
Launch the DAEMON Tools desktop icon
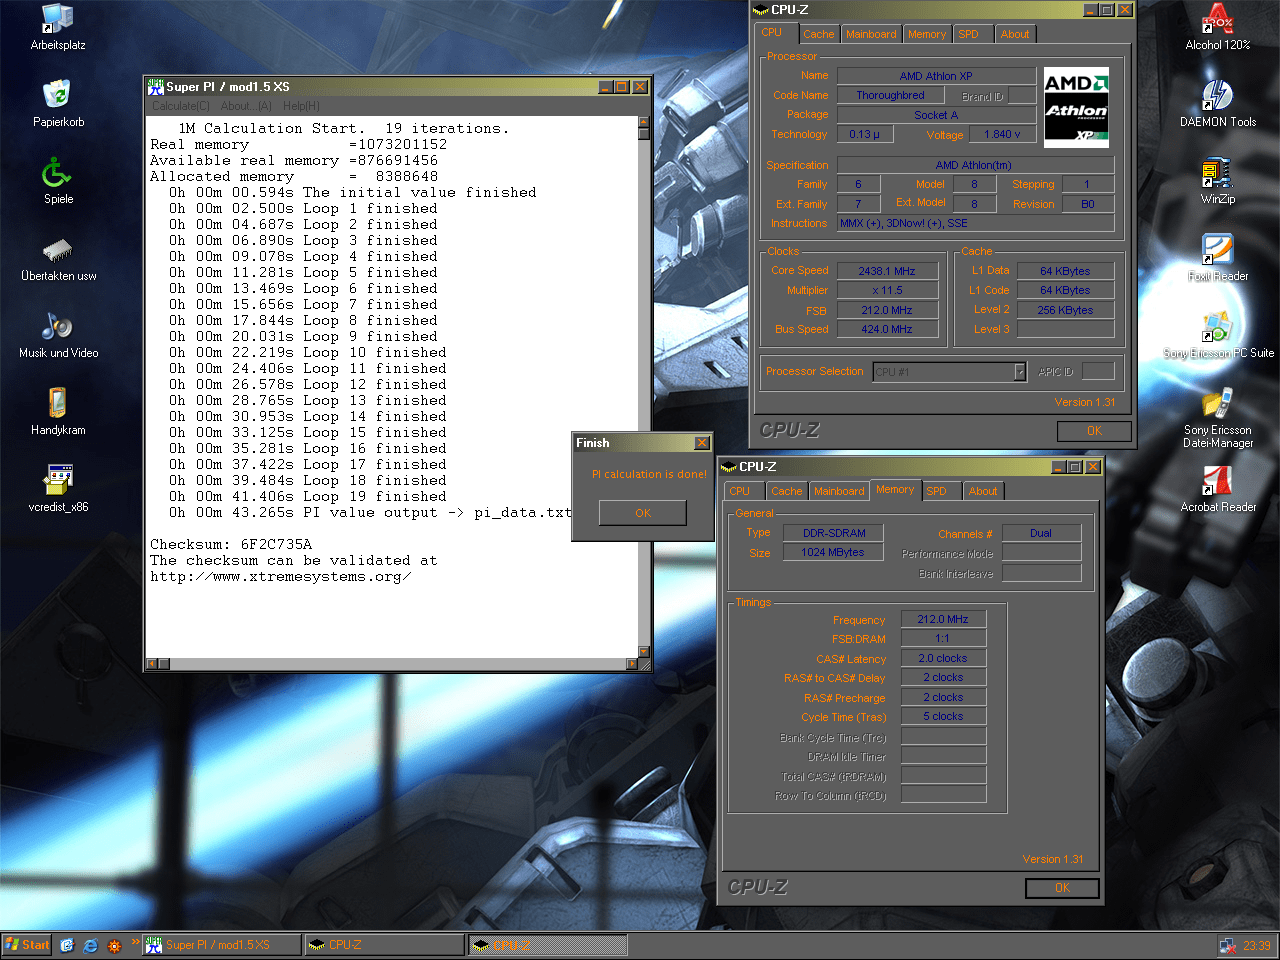(1217, 96)
